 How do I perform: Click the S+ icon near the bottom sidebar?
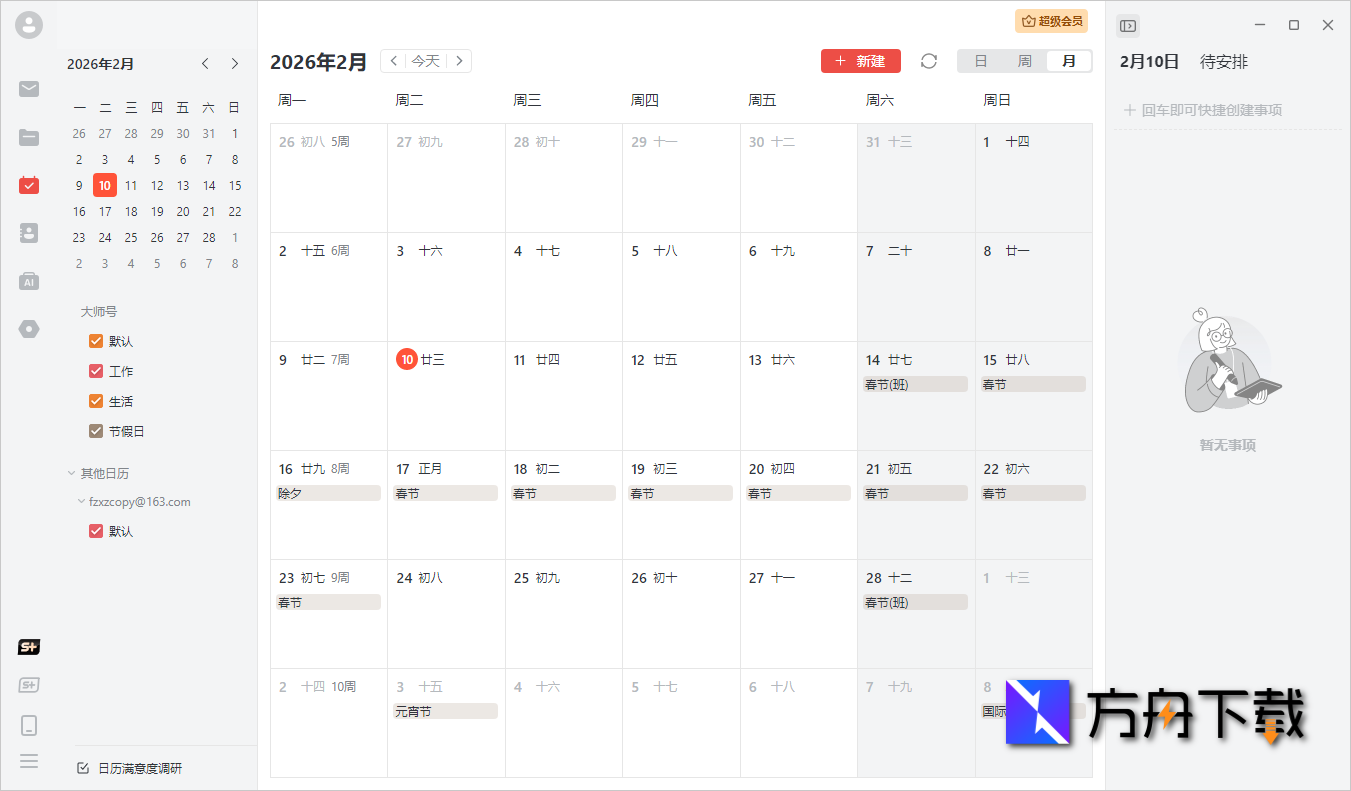(x=28, y=647)
